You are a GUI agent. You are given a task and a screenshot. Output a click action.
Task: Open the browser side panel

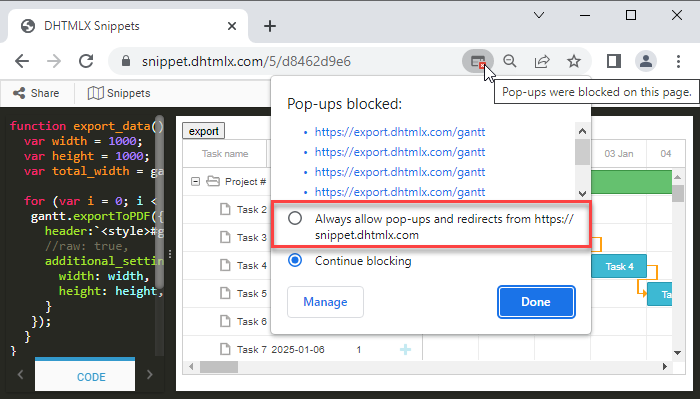point(614,61)
